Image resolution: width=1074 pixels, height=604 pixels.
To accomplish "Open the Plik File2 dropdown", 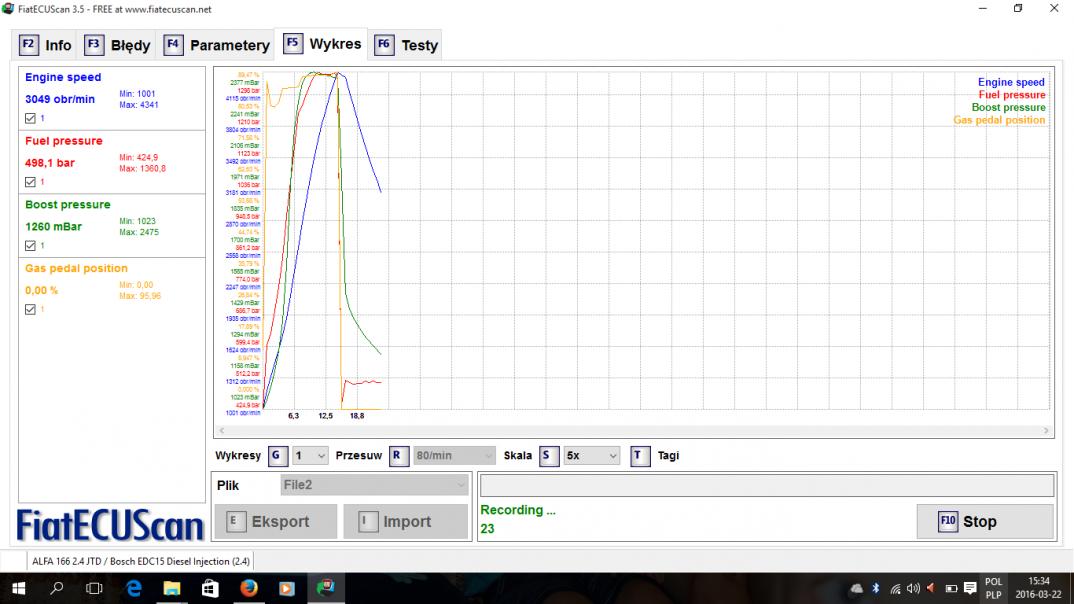I will coord(374,485).
